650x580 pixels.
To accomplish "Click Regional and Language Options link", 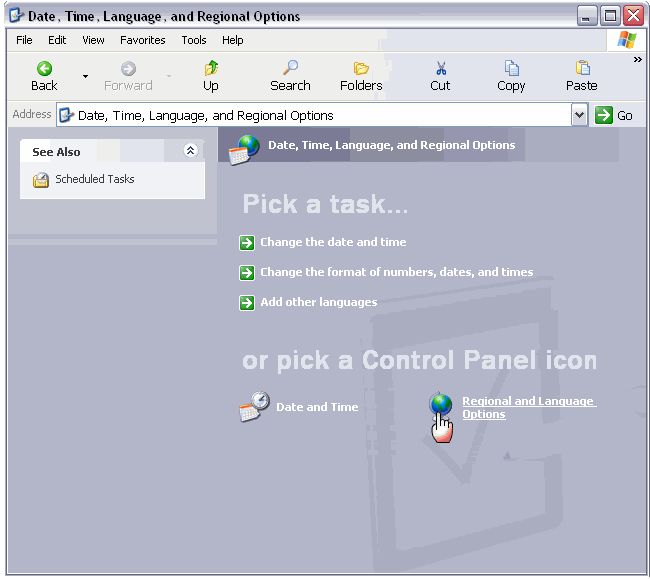I will [529, 407].
